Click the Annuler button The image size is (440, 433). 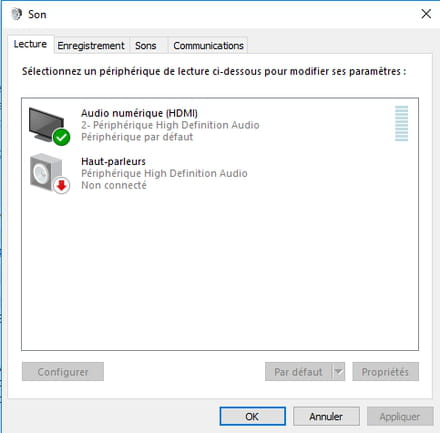[x=326, y=416]
